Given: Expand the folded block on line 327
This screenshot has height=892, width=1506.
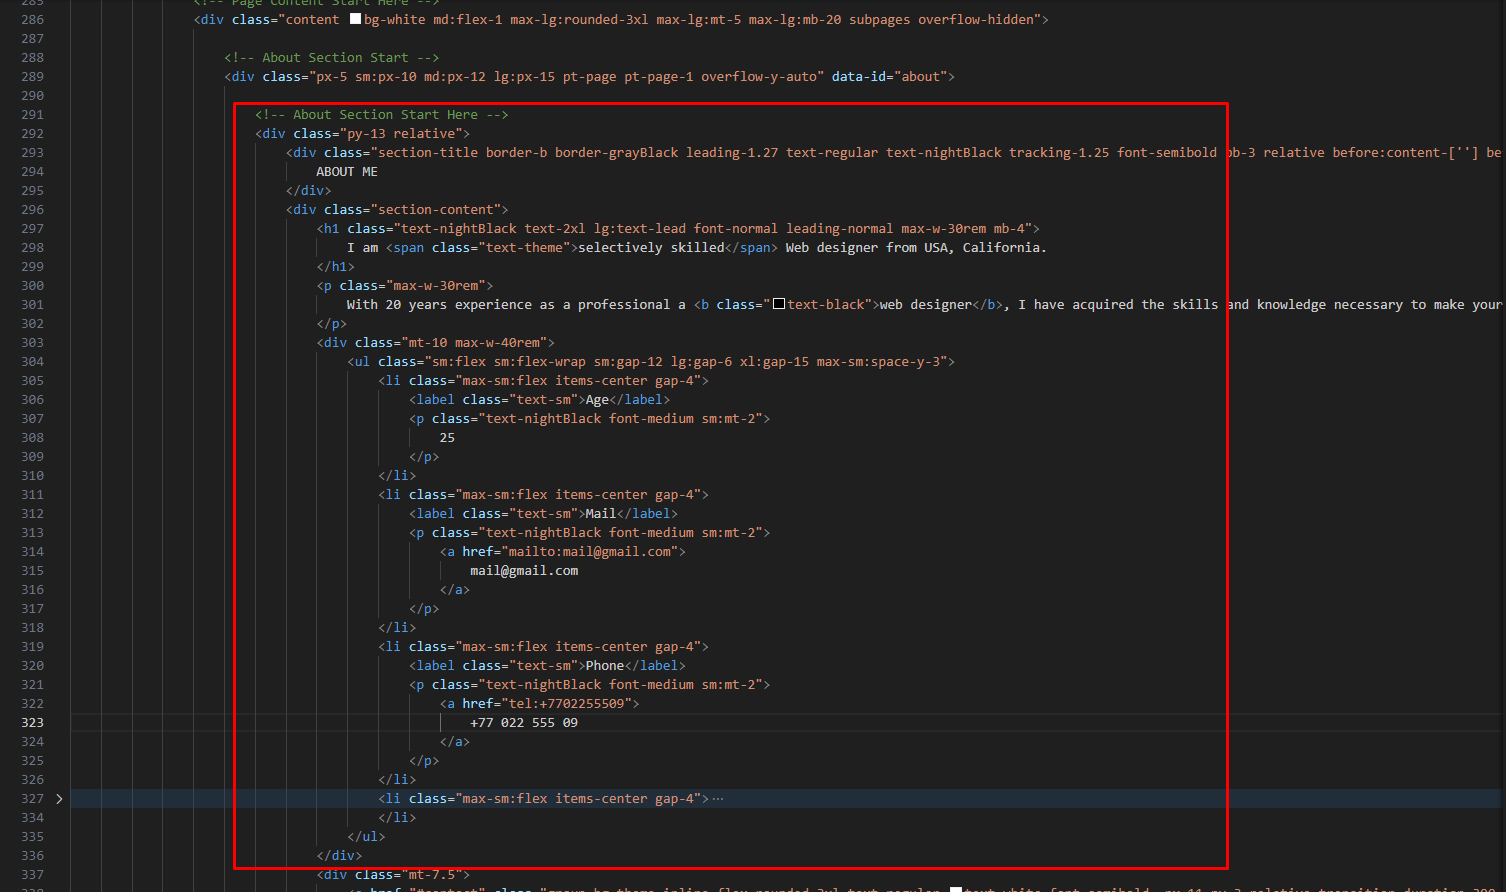Looking at the screenshot, I should [x=59, y=798].
